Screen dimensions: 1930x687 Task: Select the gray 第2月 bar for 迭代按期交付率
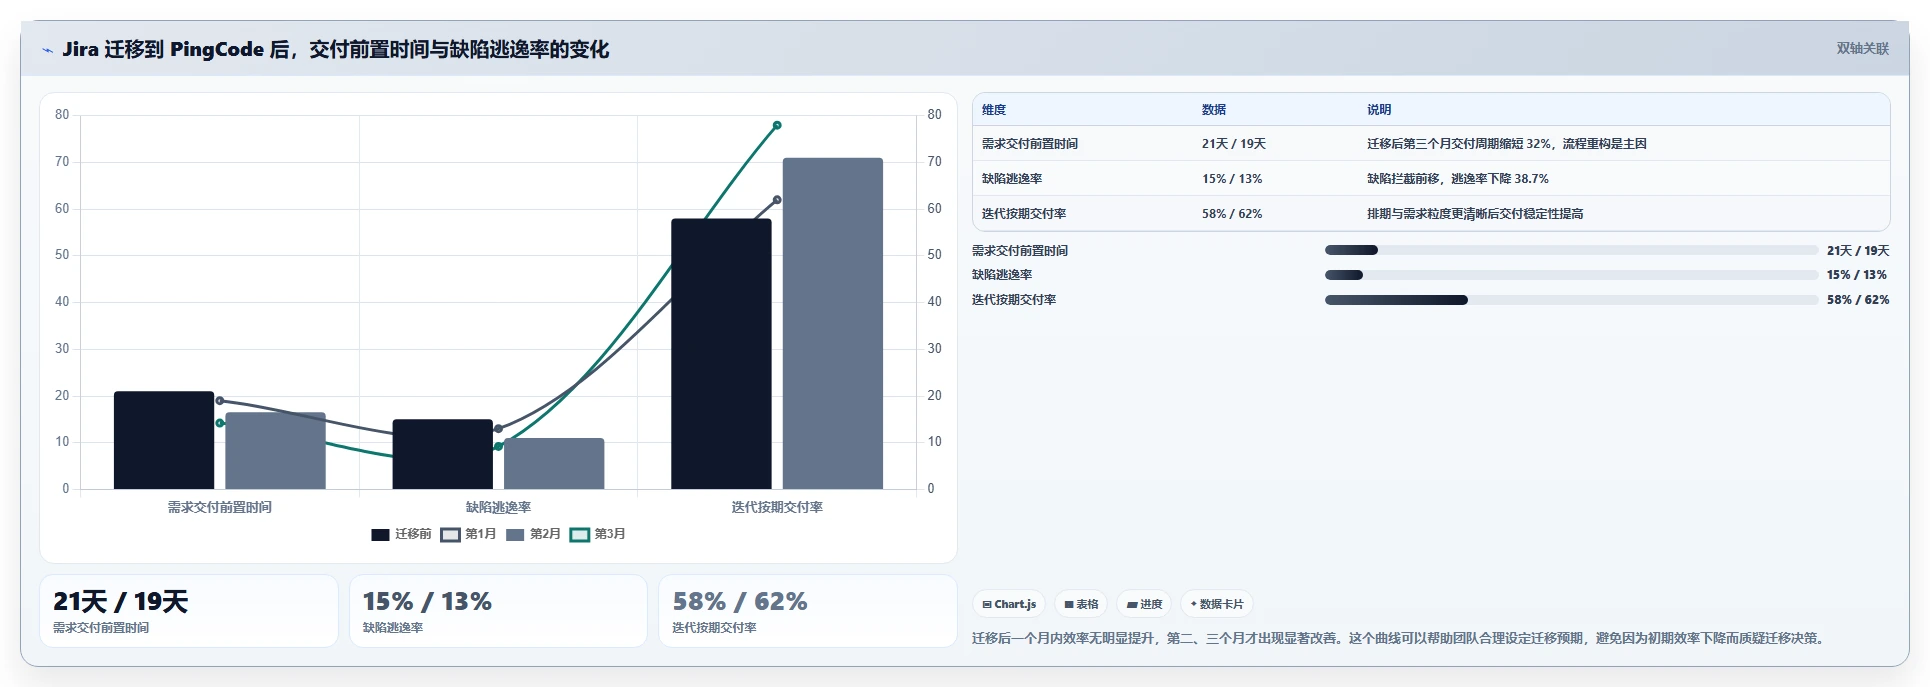click(832, 323)
